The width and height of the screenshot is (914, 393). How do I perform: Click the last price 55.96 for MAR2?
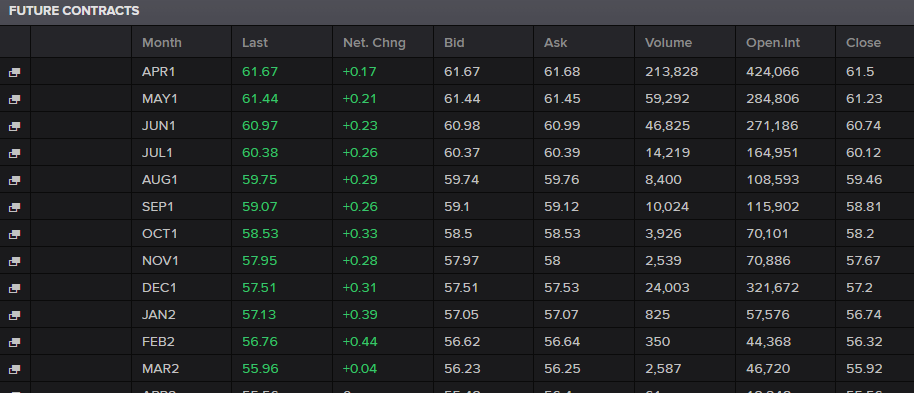tap(260, 369)
